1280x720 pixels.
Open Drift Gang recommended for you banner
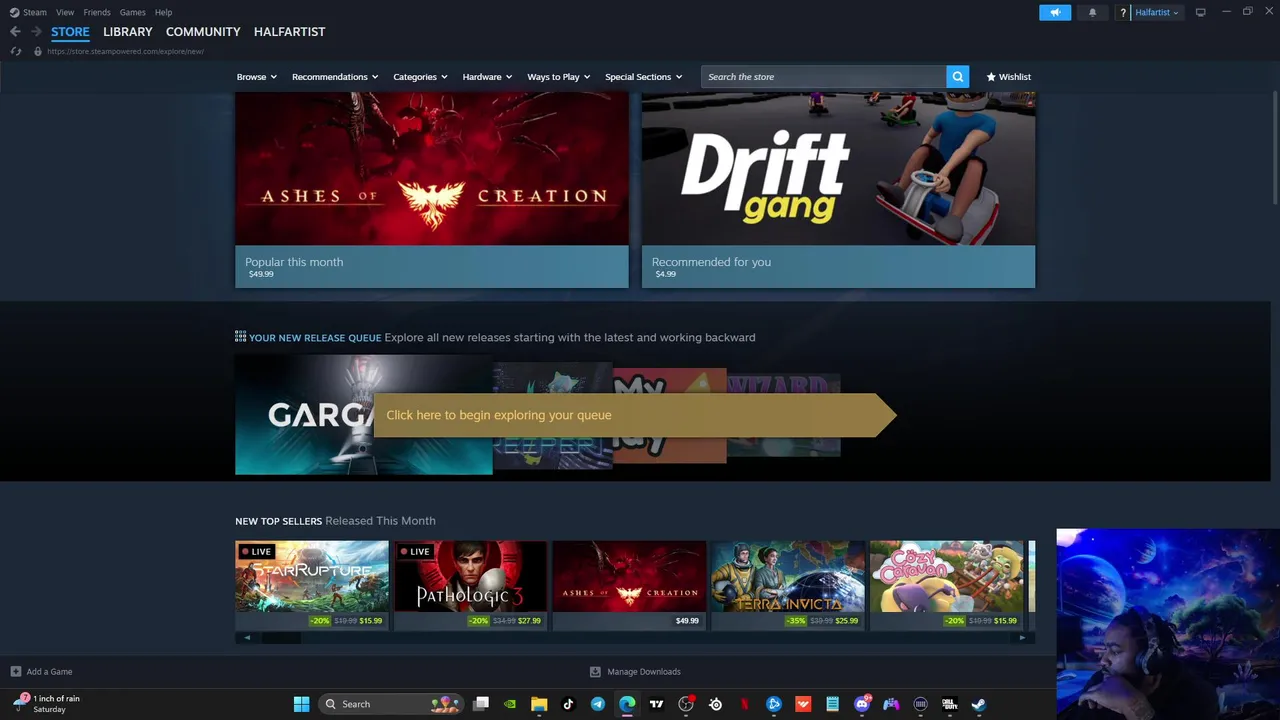pos(838,190)
